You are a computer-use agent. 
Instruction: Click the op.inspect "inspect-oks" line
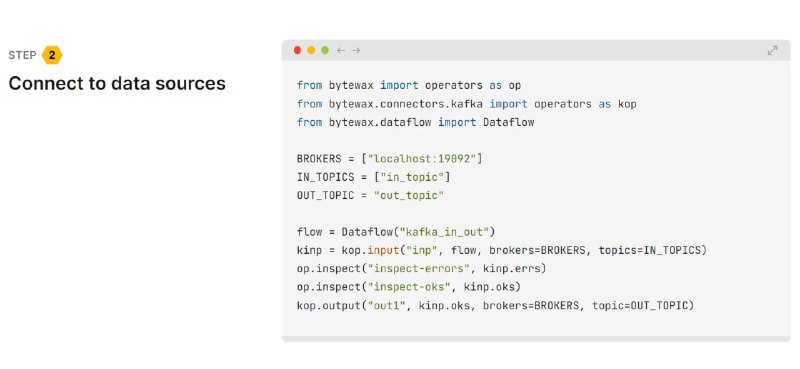(x=409, y=287)
